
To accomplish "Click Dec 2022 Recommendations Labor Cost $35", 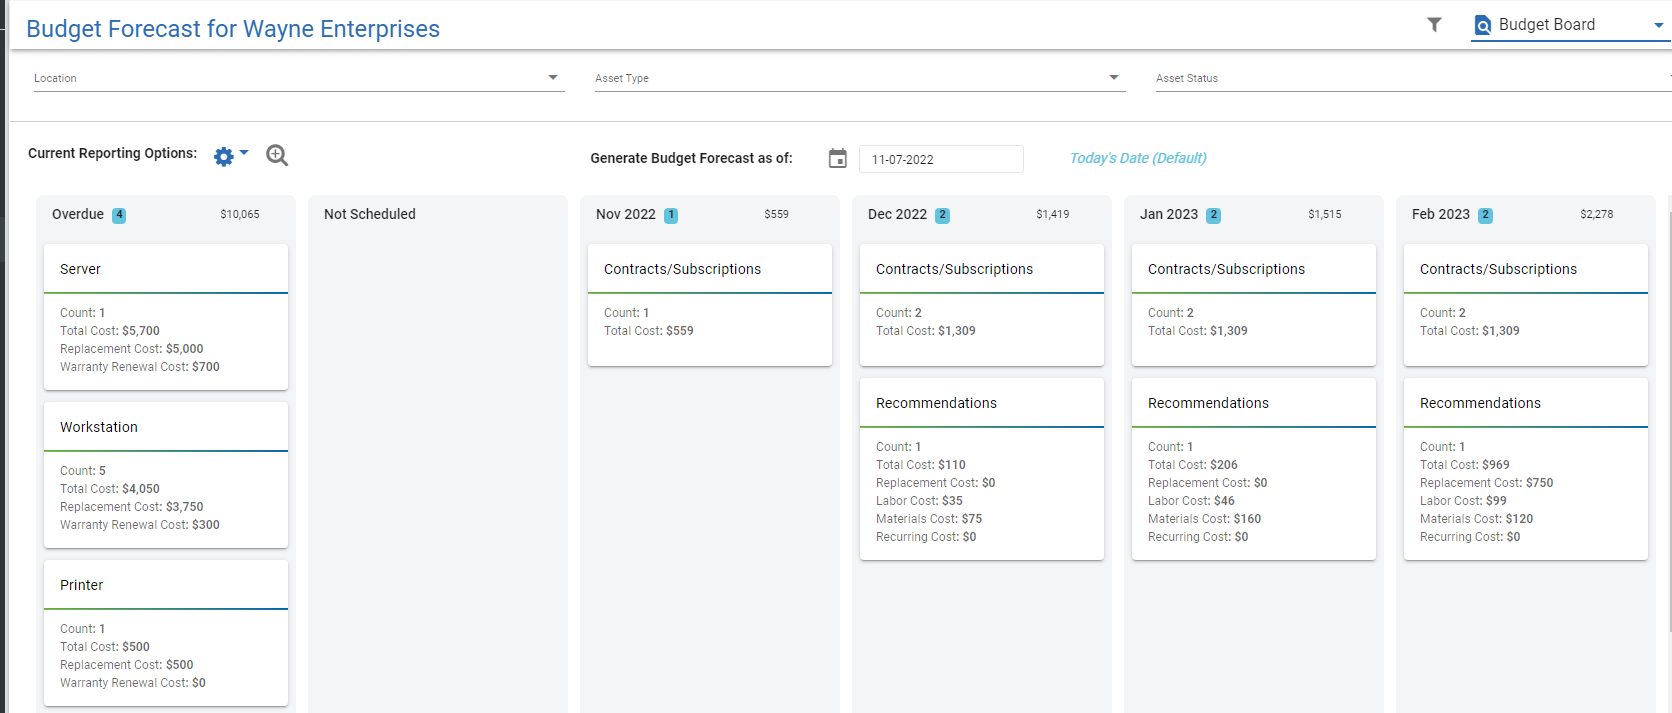I will tap(919, 501).
